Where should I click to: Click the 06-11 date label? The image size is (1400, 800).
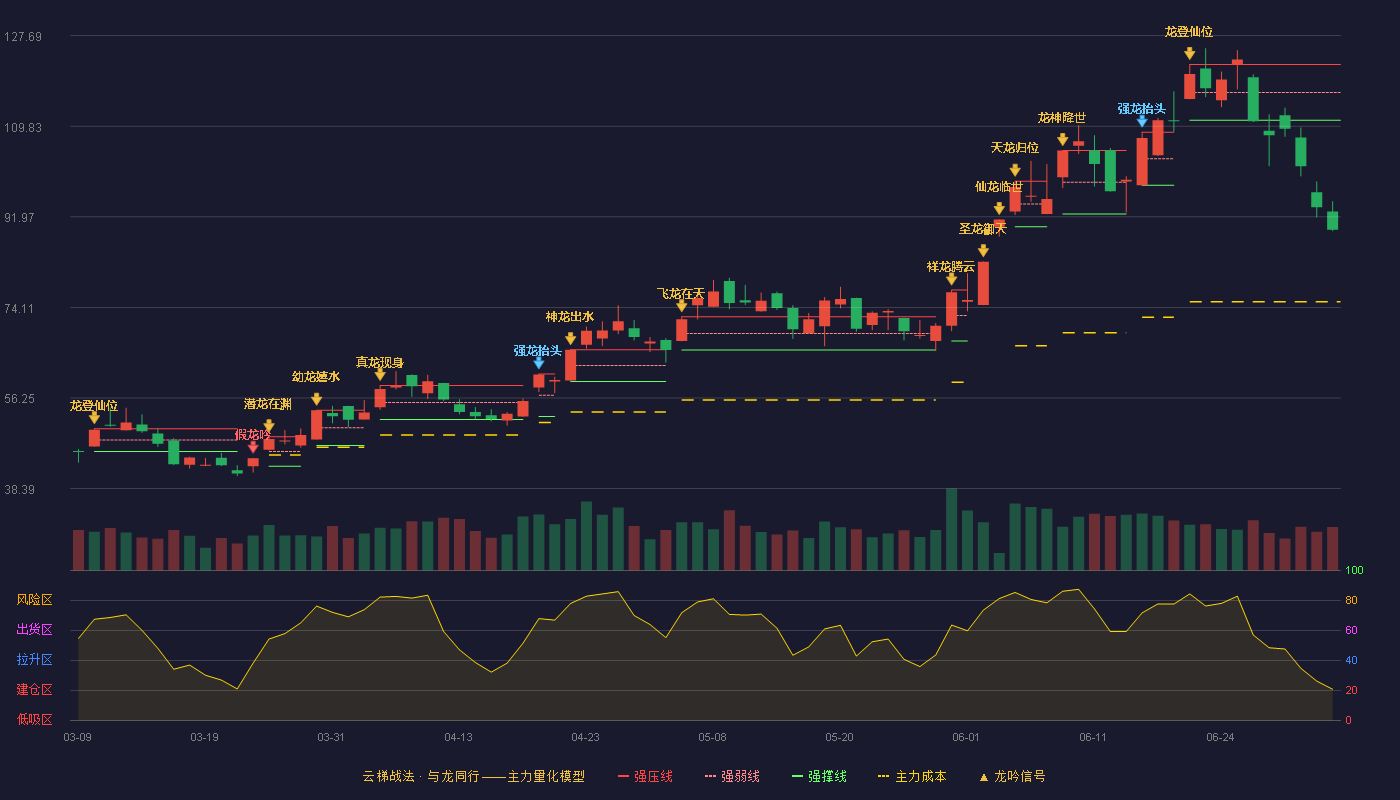pos(1093,737)
